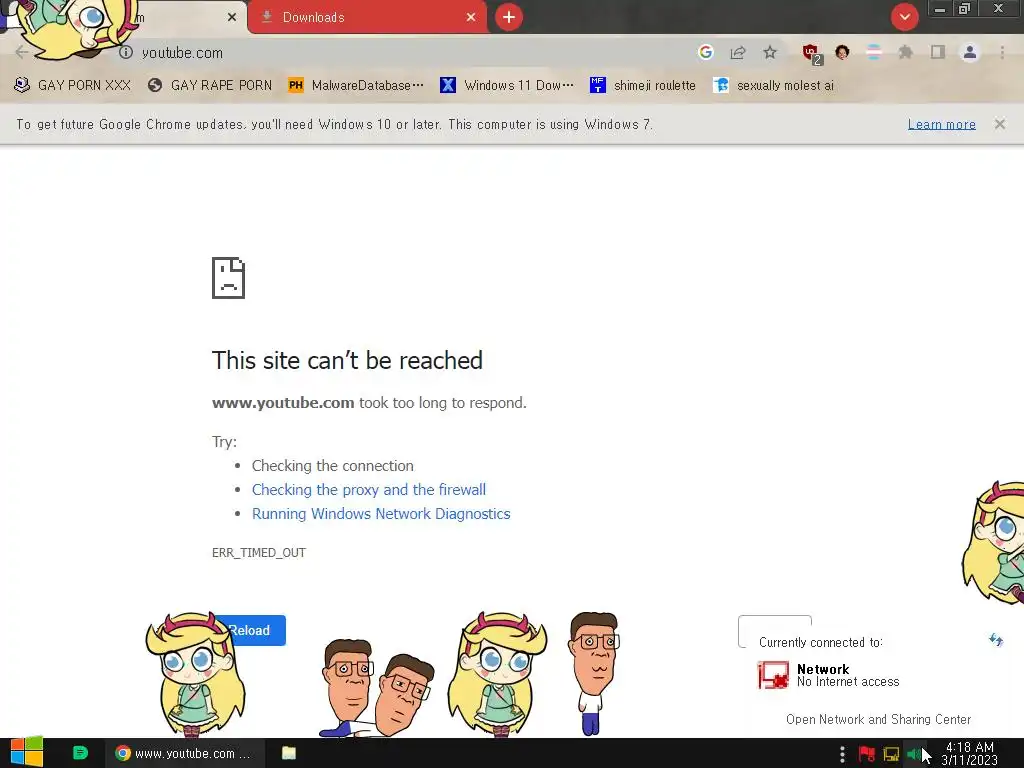Click the site information icon beside youtube.com
The image size is (1024, 768).
point(125,52)
